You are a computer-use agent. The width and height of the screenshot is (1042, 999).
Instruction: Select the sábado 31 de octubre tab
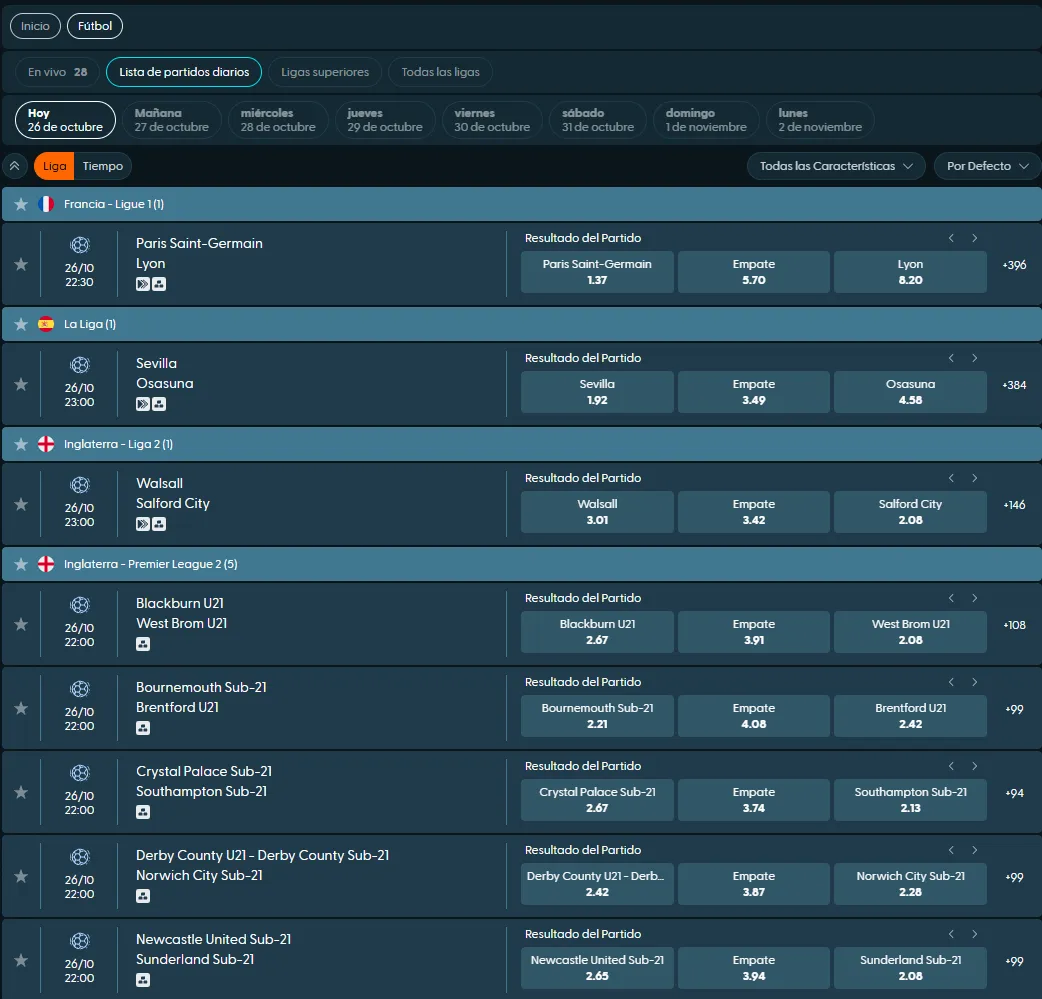click(597, 120)
